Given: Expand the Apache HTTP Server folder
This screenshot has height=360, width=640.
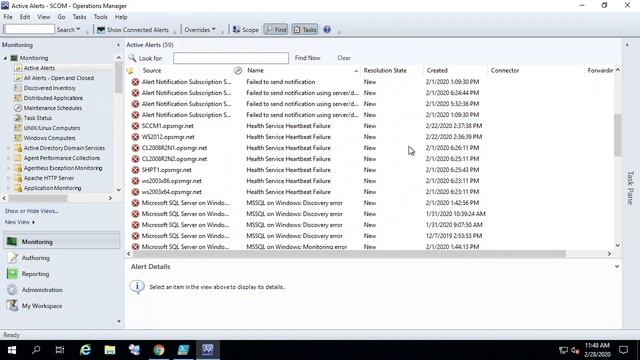Looking at the screenshot, I should pos(9,178).
